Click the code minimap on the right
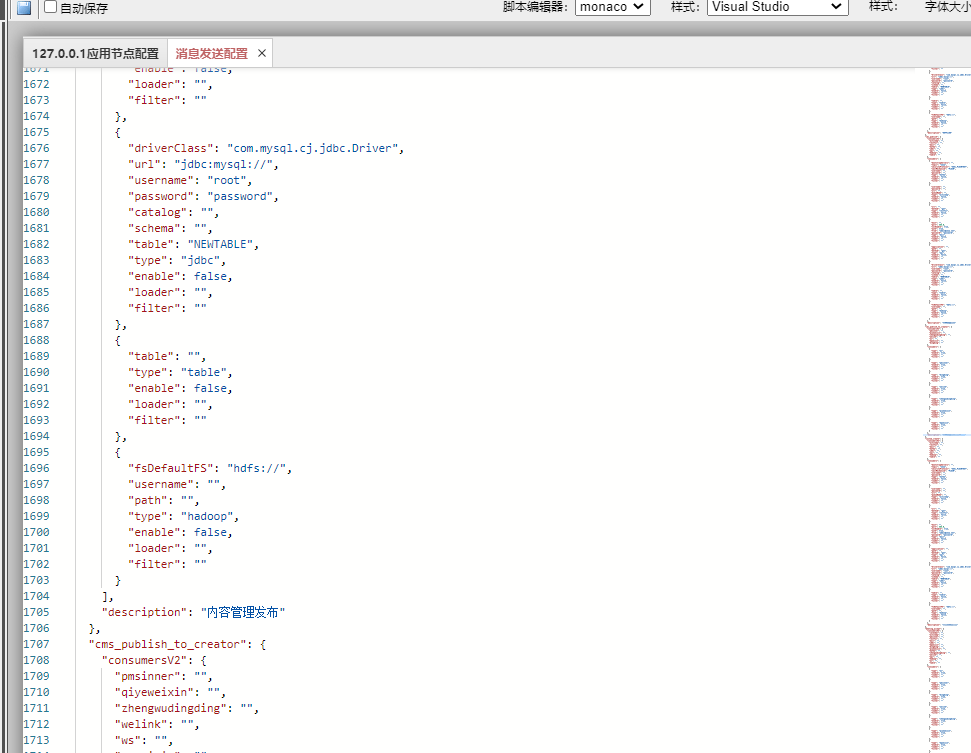Viewport: 971px width, 753px height. point(943,400)
